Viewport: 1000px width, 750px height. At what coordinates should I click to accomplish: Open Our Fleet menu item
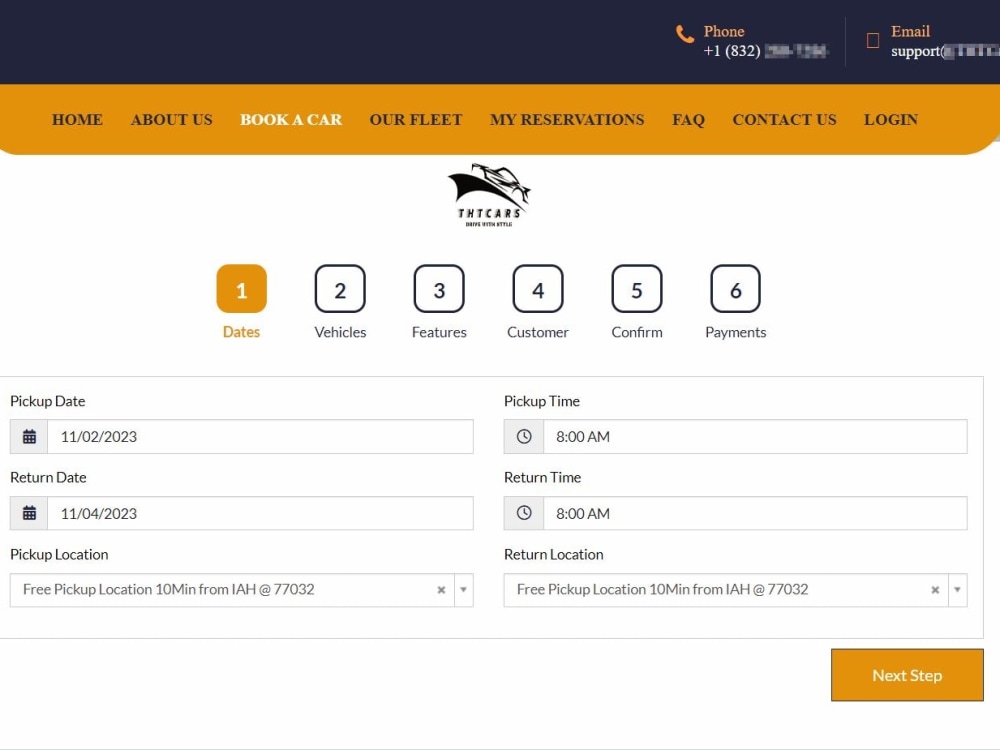pos(416,120)
